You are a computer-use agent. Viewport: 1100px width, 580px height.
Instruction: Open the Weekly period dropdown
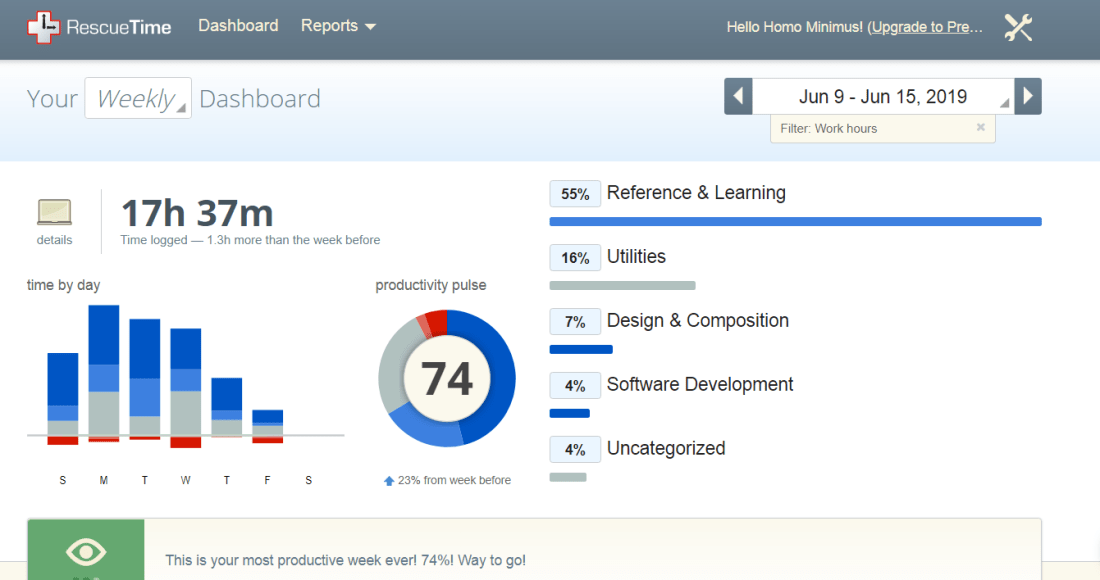(138, 99)
